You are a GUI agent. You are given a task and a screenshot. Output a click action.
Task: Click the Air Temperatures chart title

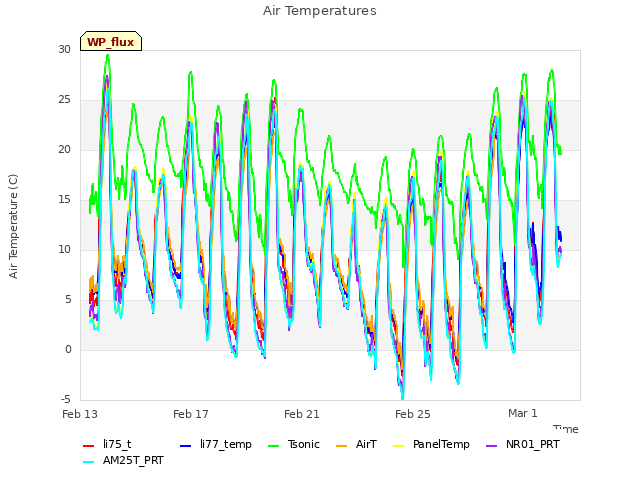(319, 11)
